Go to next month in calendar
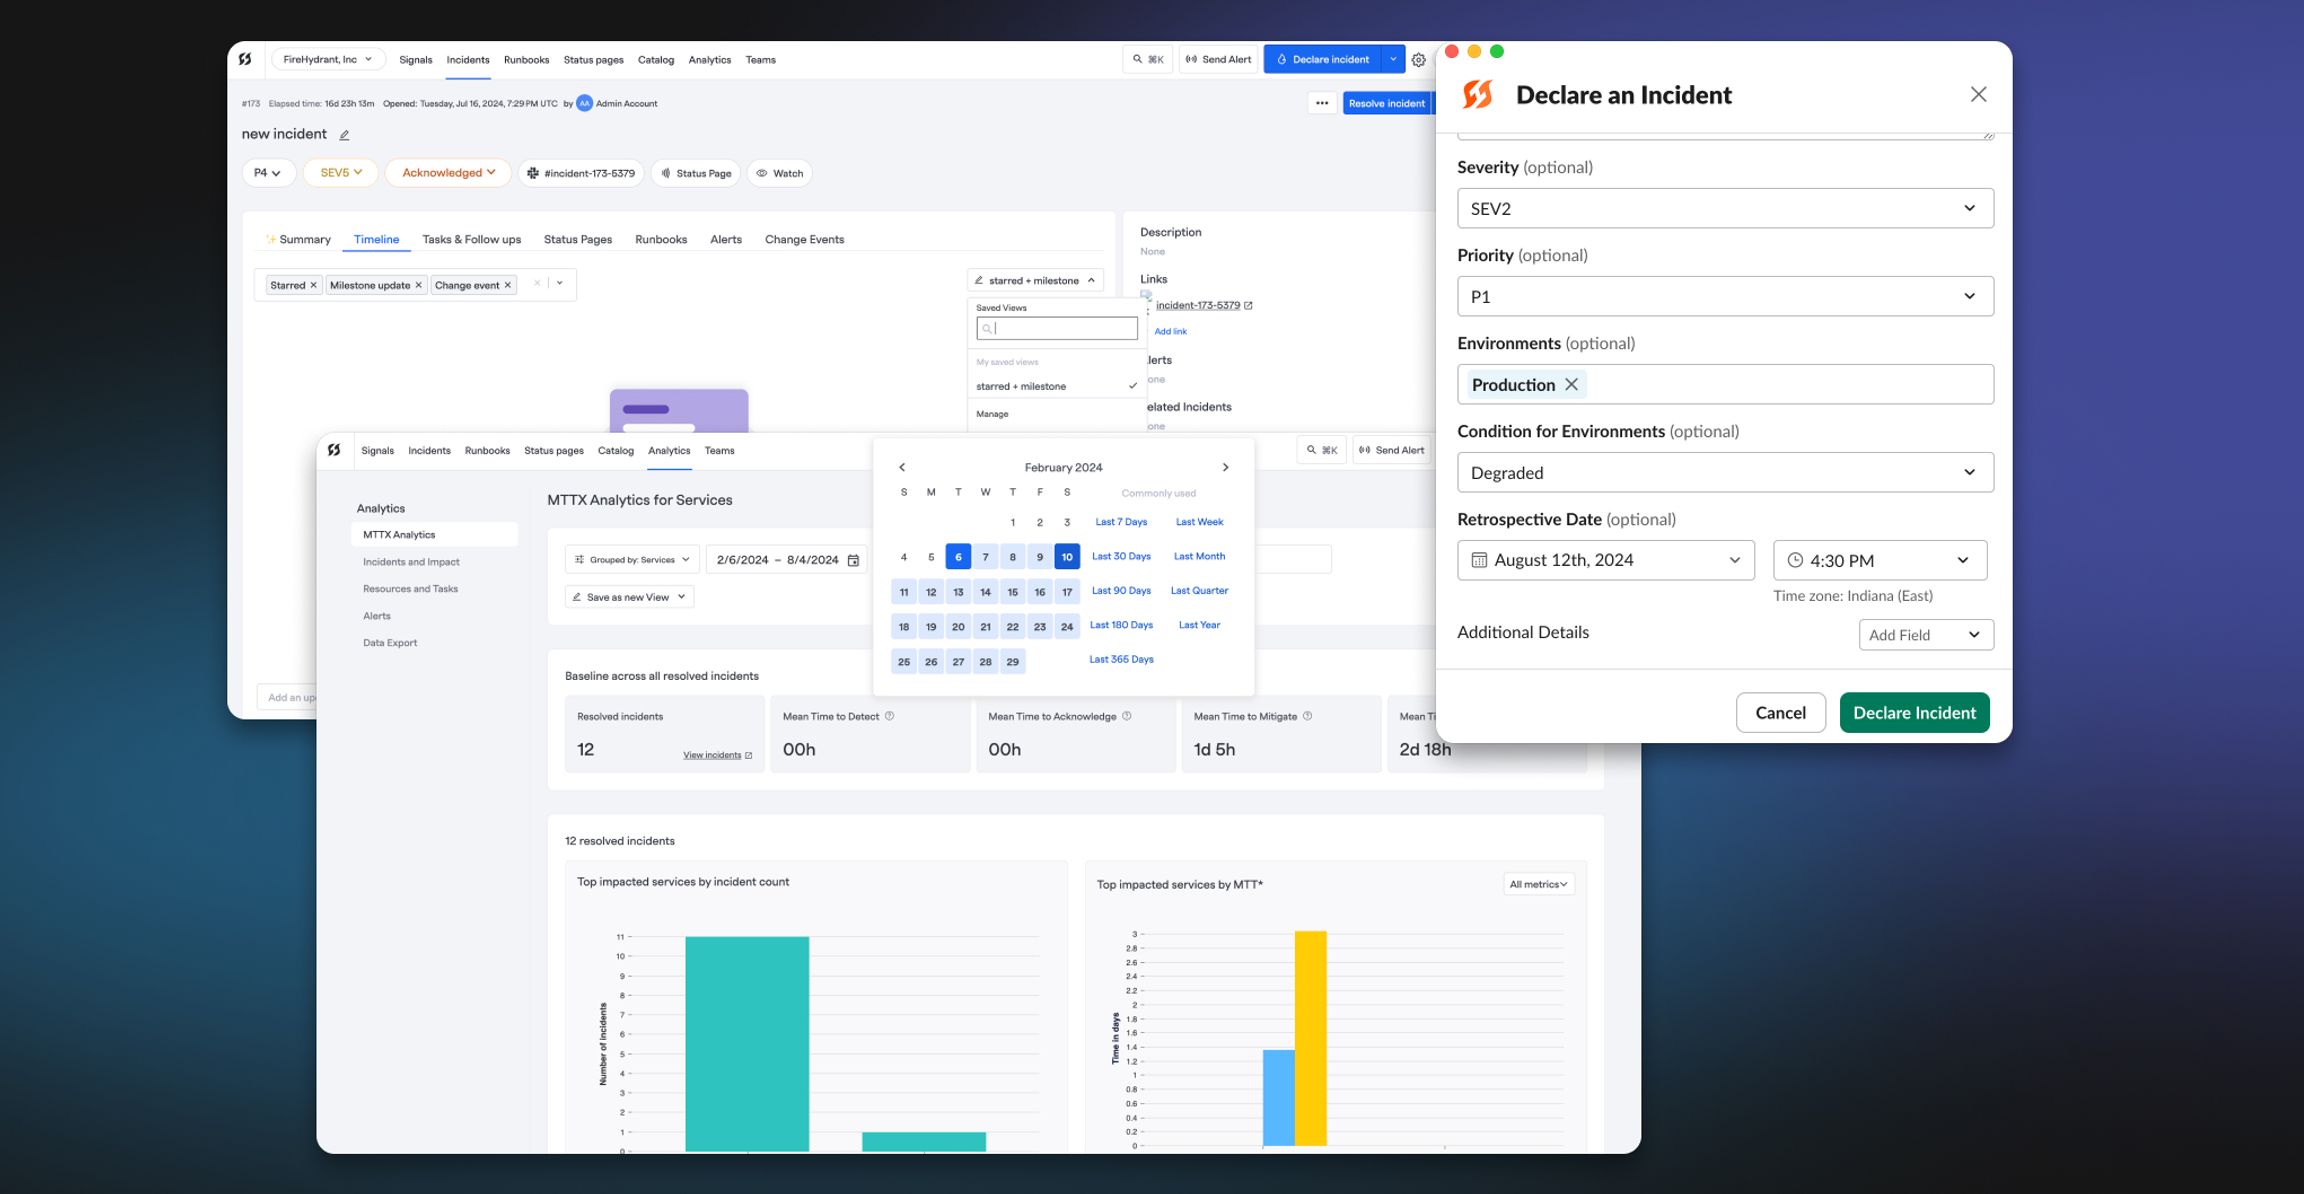The height and width of the screenshot is (1194, 2304). [1225, 467]
